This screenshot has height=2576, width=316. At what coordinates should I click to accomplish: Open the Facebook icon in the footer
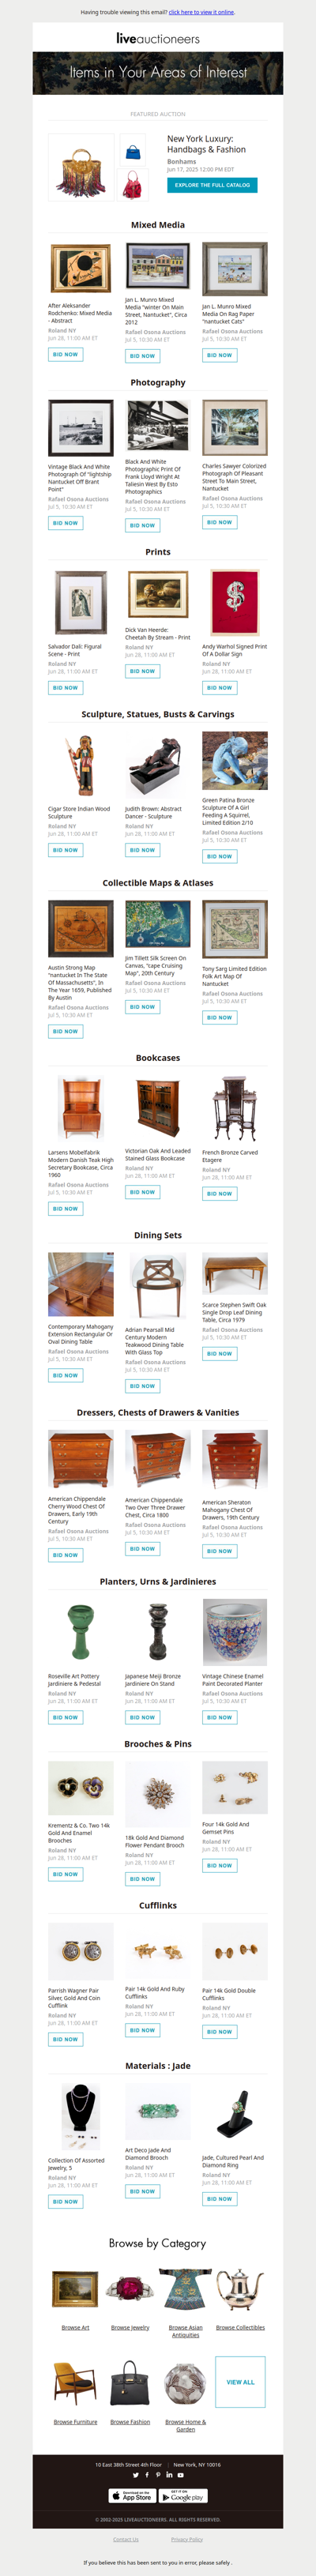[147, 2475]
